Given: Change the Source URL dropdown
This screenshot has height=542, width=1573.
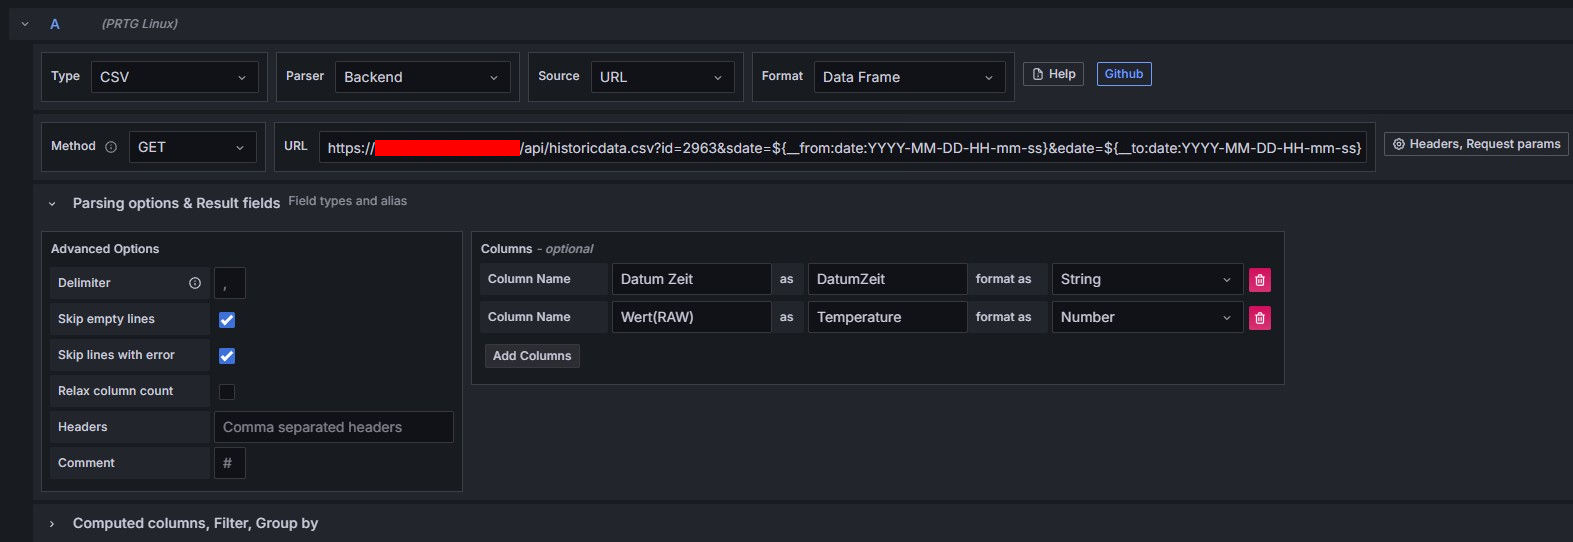Looking at the screenshot, I should [661, 77].
